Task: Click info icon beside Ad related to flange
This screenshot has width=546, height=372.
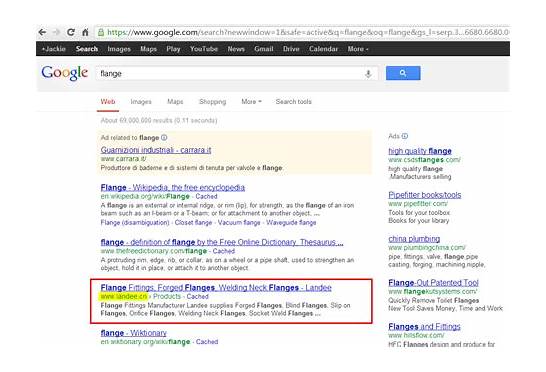Action: click(x=164, y=138)
